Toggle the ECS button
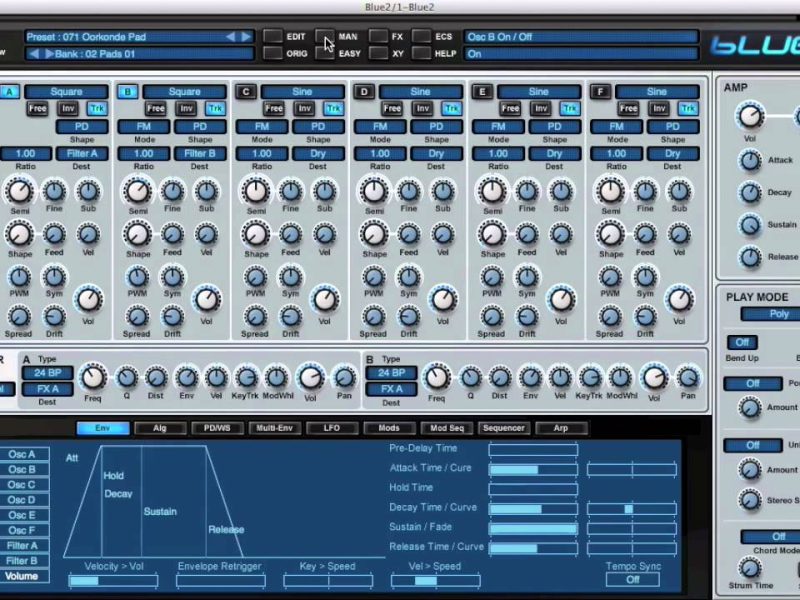This screenshot has height=600, width=800. click(x=421, y=36)
